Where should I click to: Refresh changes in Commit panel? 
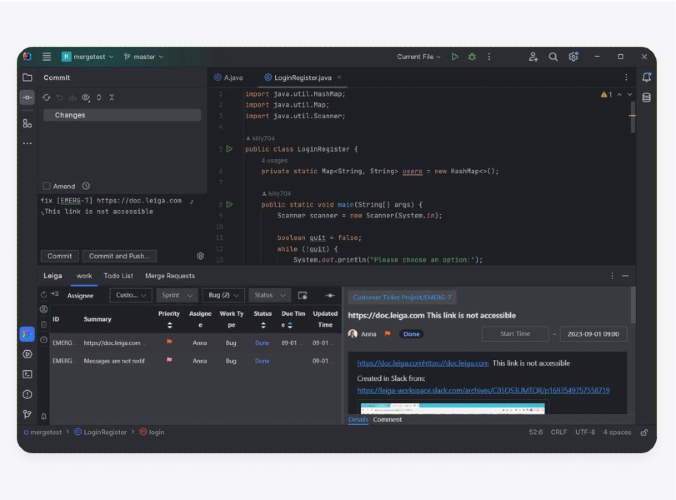pyautogui.click(x=47, y=98)
